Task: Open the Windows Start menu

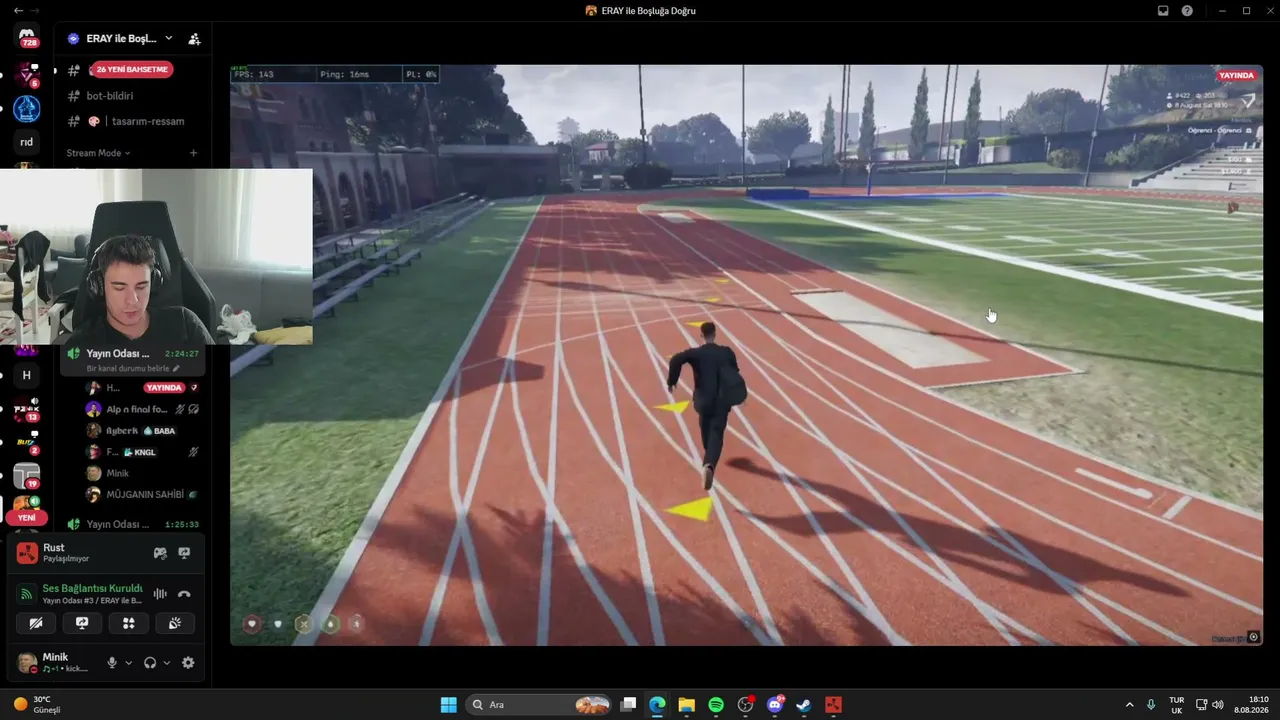Action: [449, 705]
